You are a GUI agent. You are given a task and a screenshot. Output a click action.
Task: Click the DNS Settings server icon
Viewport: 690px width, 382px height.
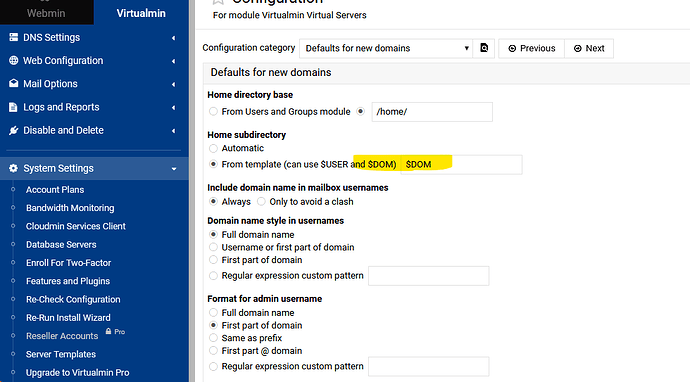pos(14,37)
